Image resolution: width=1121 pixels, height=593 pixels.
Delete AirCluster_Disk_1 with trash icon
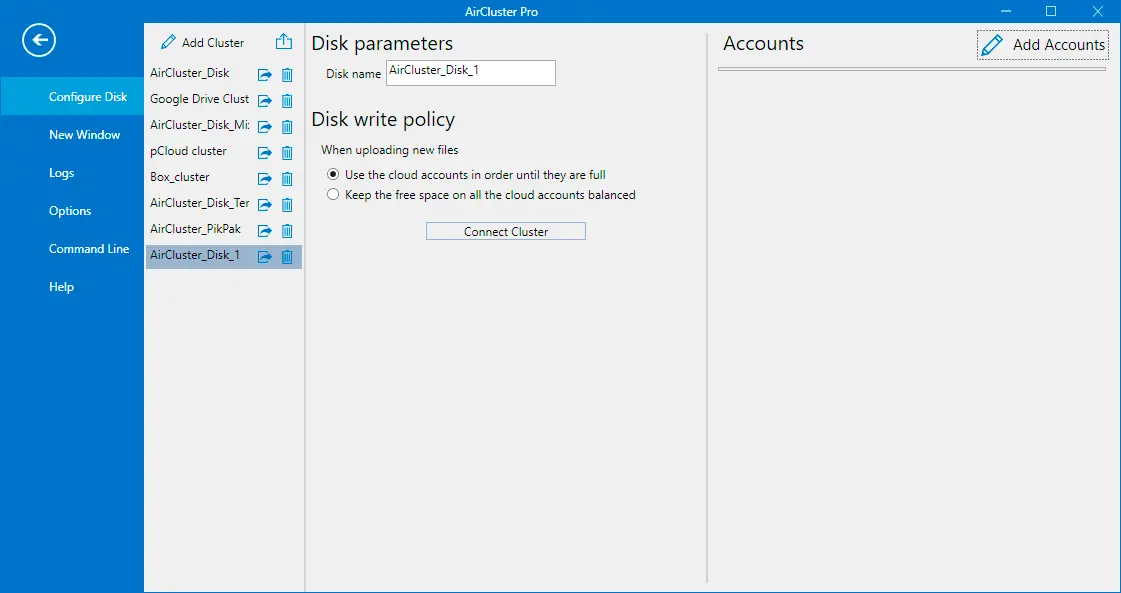287,257
